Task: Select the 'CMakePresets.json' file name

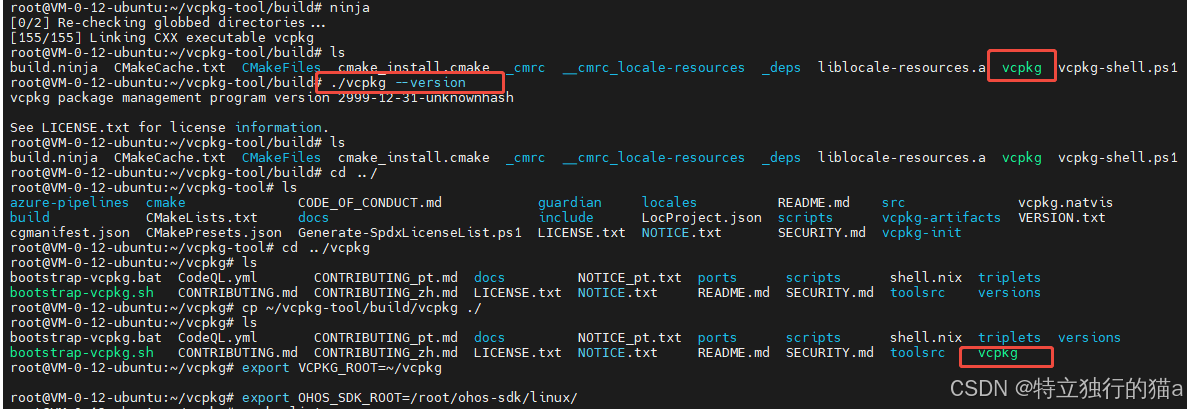Action: (213, 233)
